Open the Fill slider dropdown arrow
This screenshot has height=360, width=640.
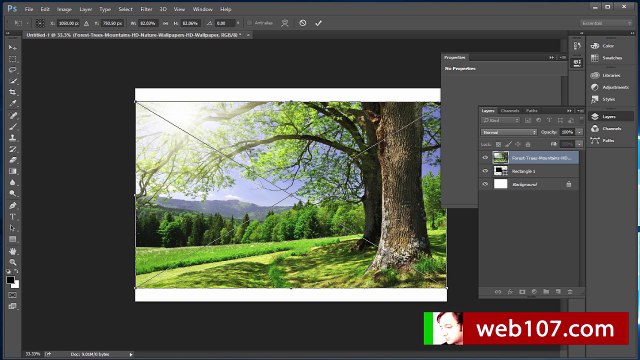tap(579, 144)
